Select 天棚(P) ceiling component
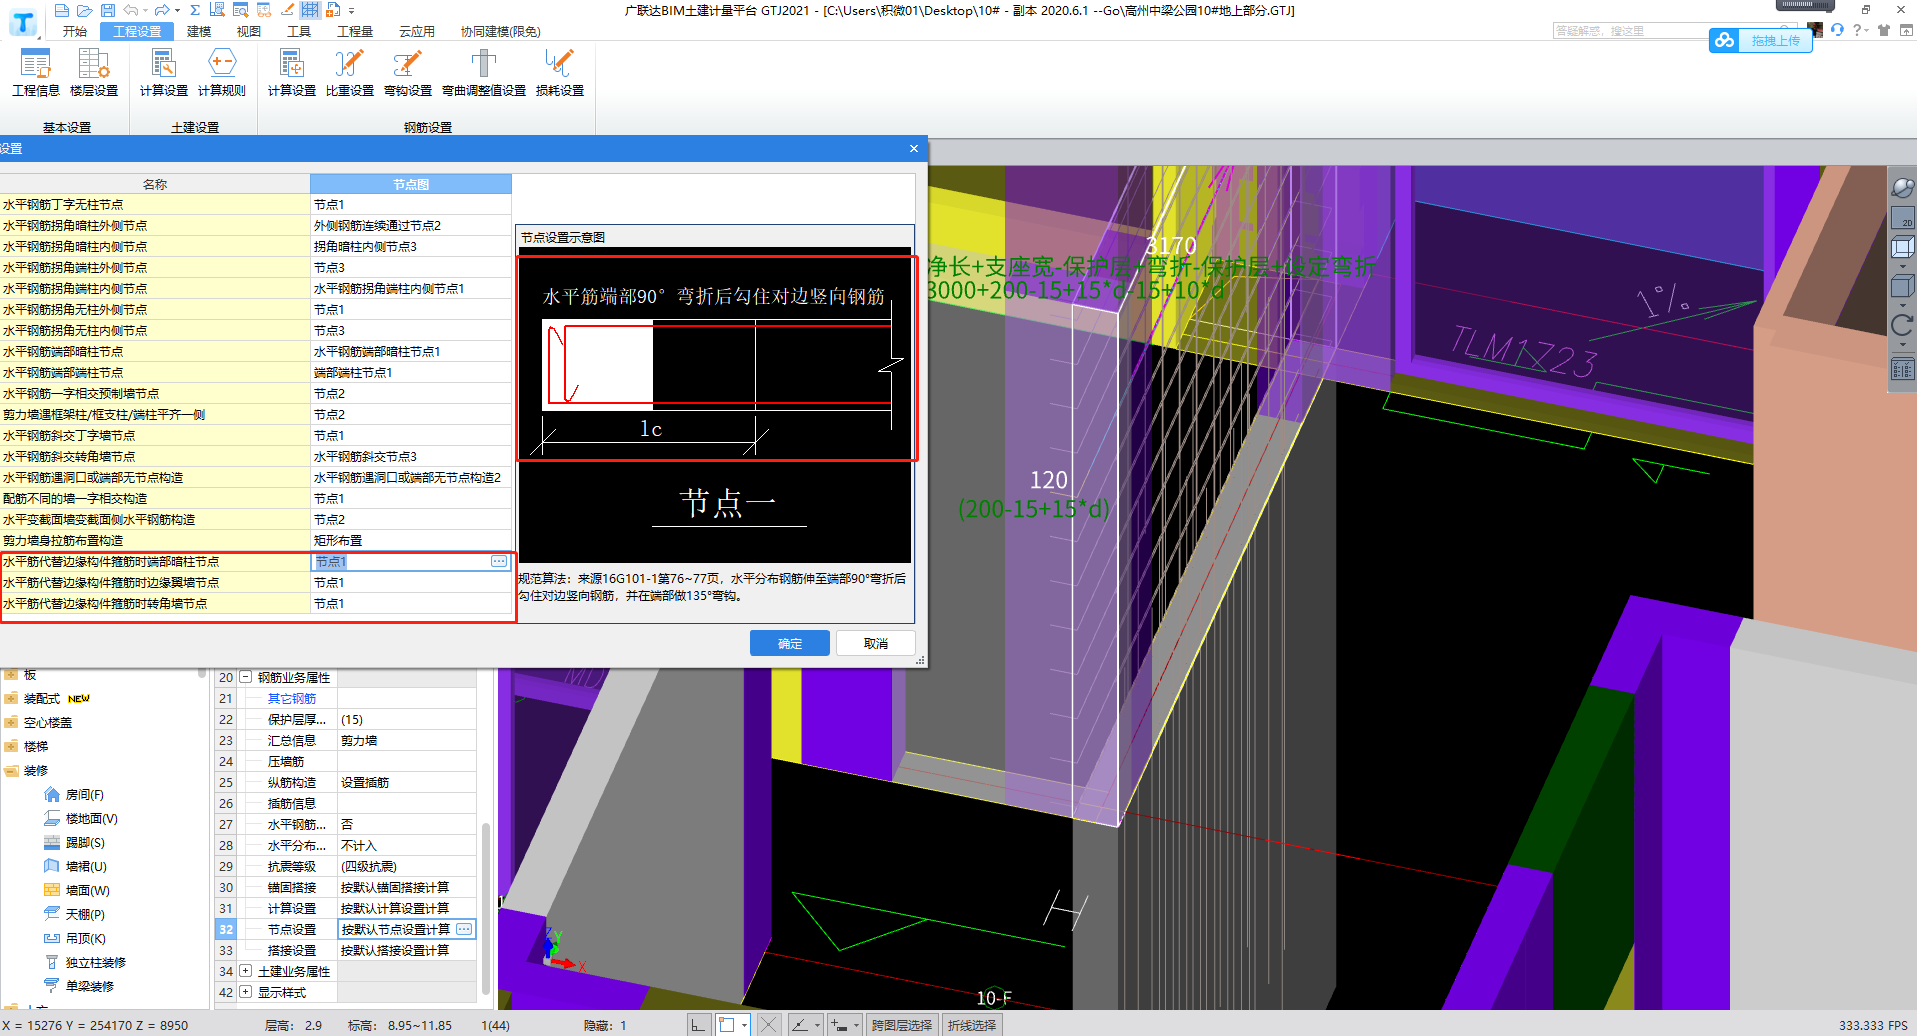1917x1036 pixels. point(75,915)
